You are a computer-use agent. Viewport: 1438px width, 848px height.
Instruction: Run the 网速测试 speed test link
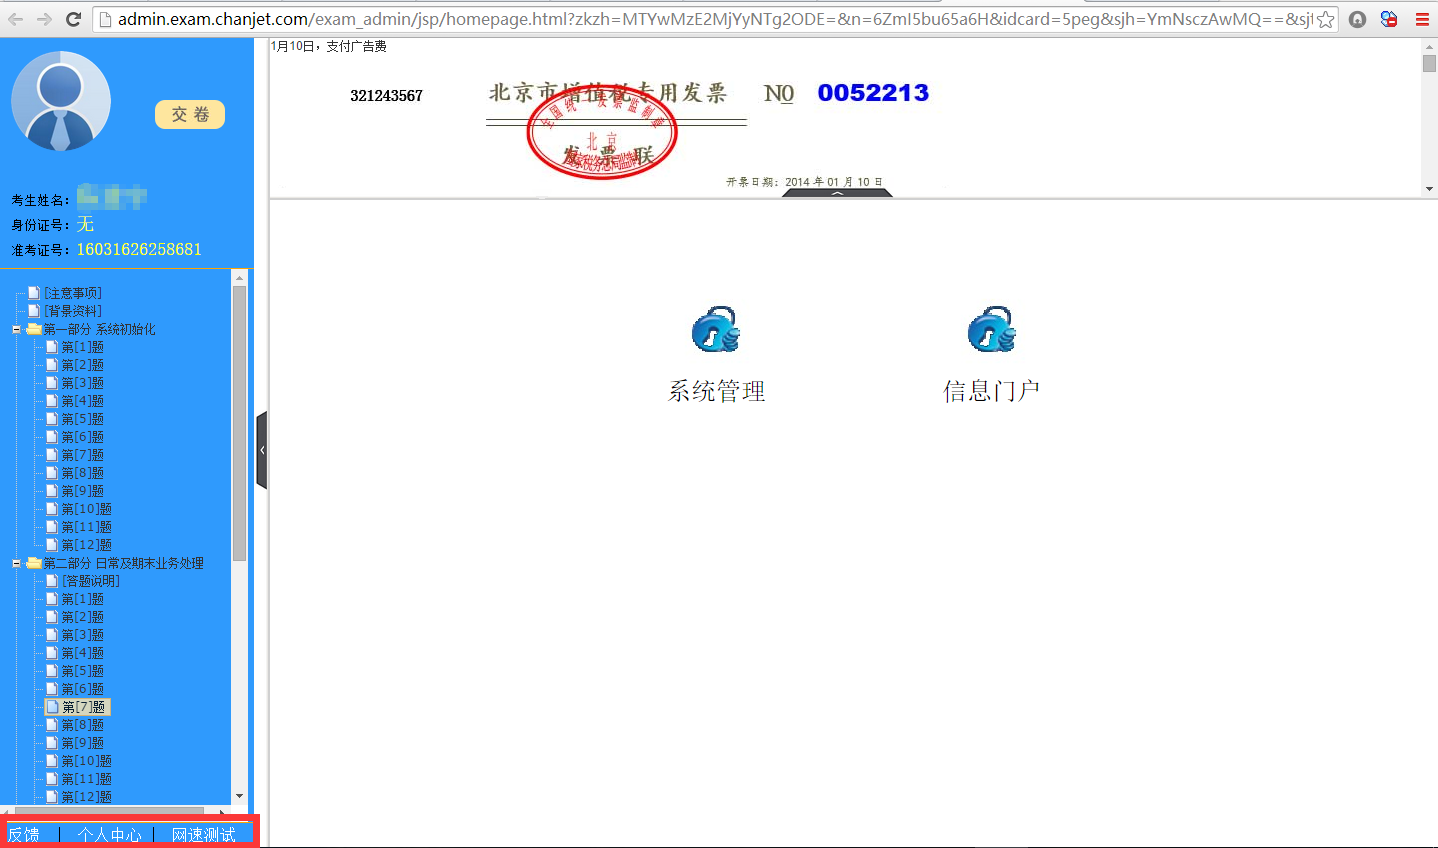tap(203, 834)
